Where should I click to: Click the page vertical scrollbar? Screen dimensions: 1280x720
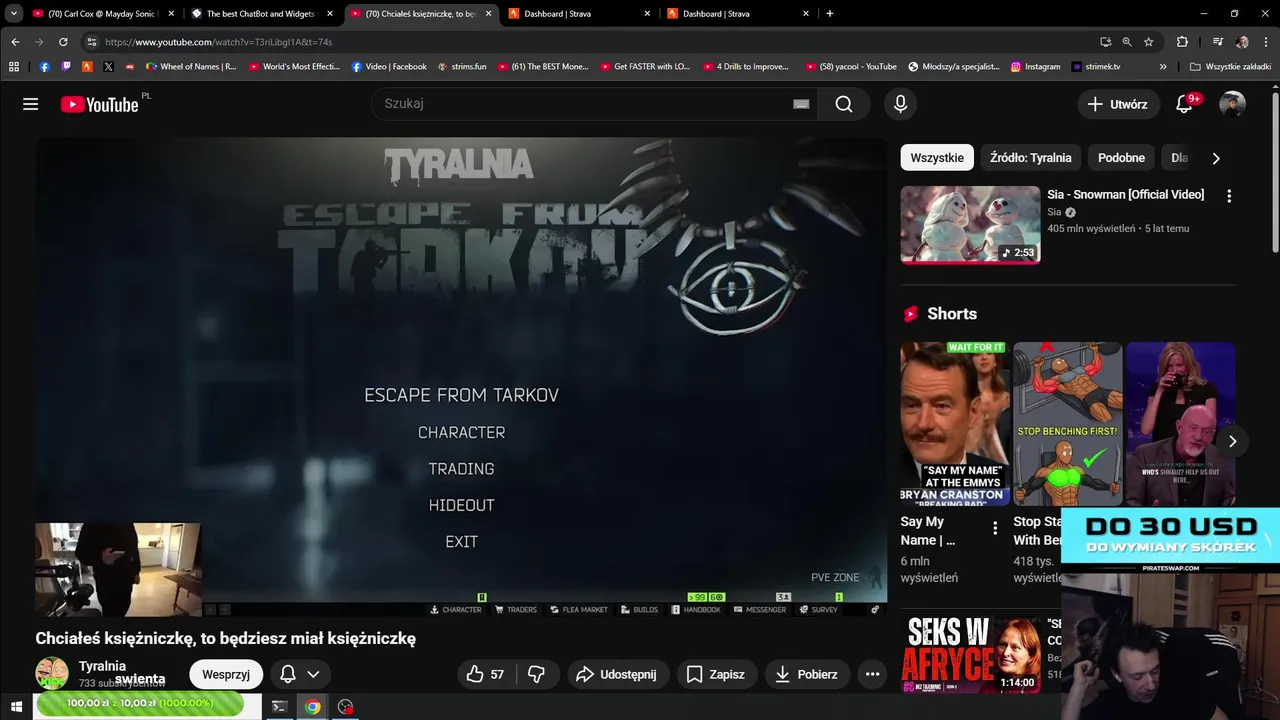point(1275,170)
